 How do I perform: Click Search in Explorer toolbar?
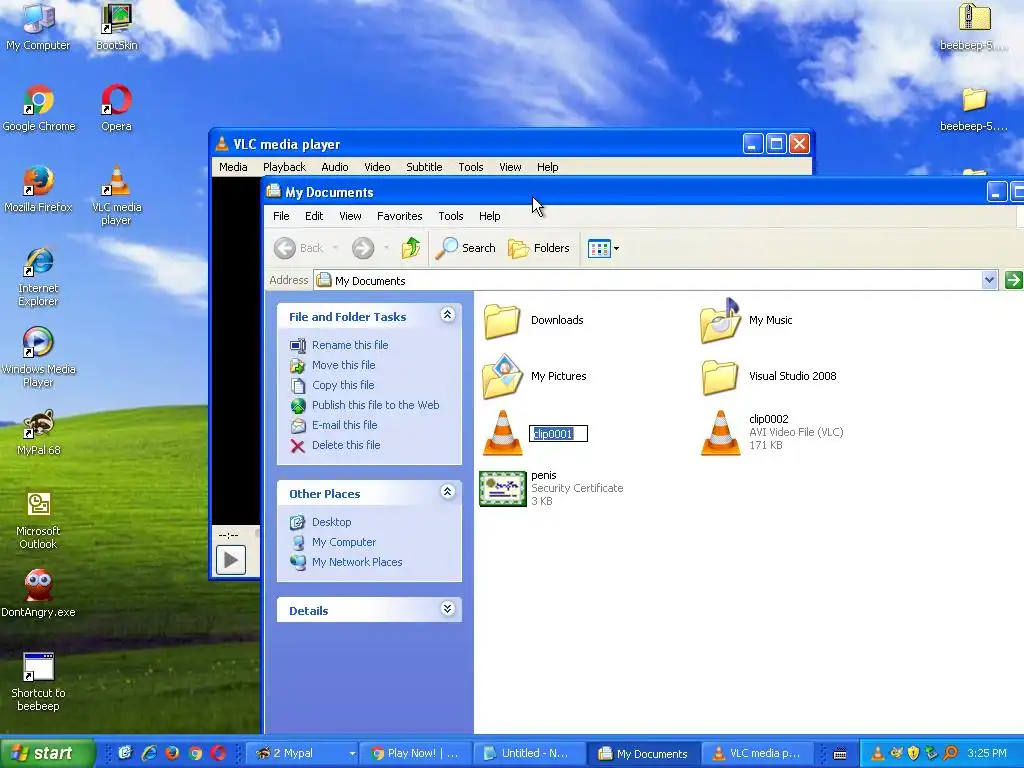click(x=466, y=248)
